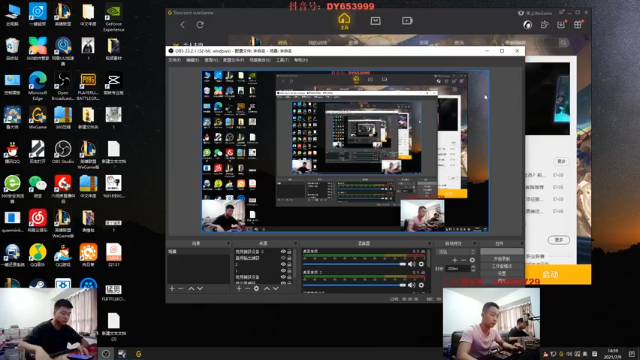Viewport: 640px width, 360px height.
Task: Mute the first Desktop Audio channel
Action: [x=411, y=264]
